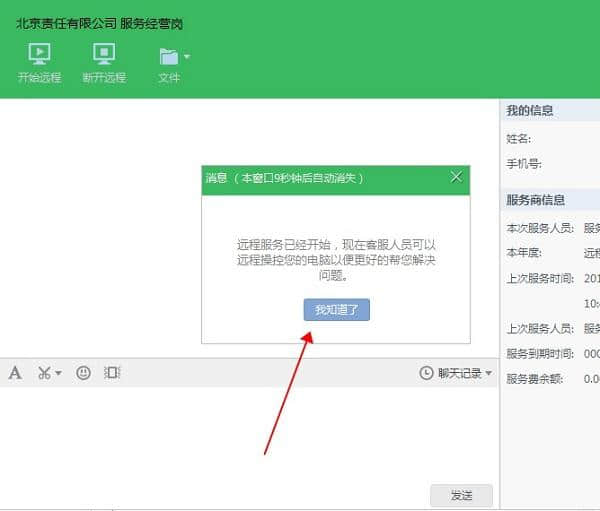Select the scissors screenshot tool
The width and height of the screenshot is (600, 511).
(x=44, y=373)
